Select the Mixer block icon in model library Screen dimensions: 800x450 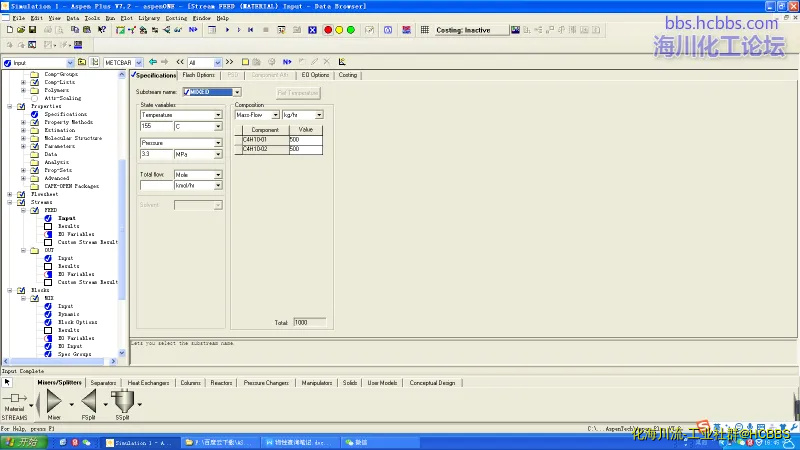54,401
